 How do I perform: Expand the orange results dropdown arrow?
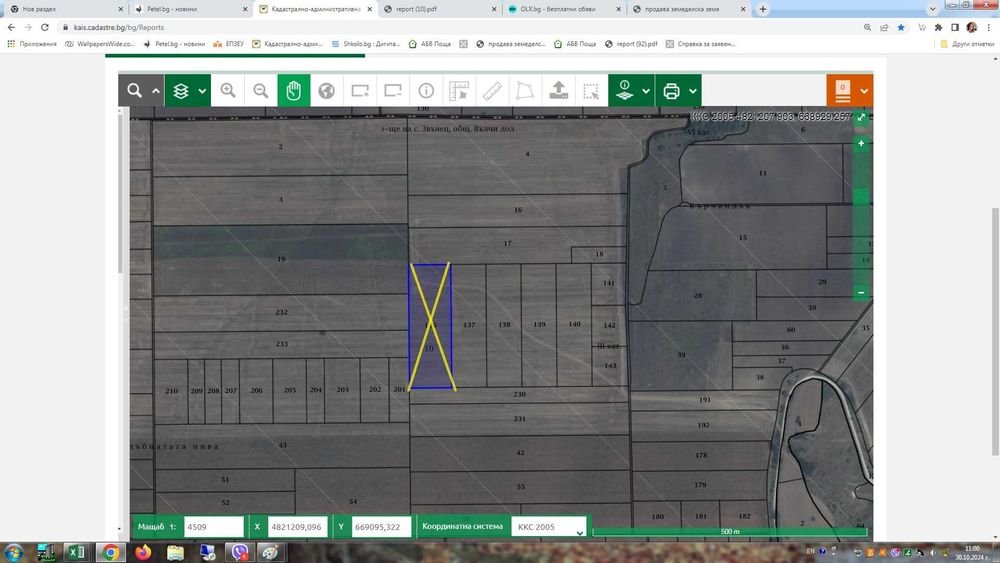coord(864,91)
